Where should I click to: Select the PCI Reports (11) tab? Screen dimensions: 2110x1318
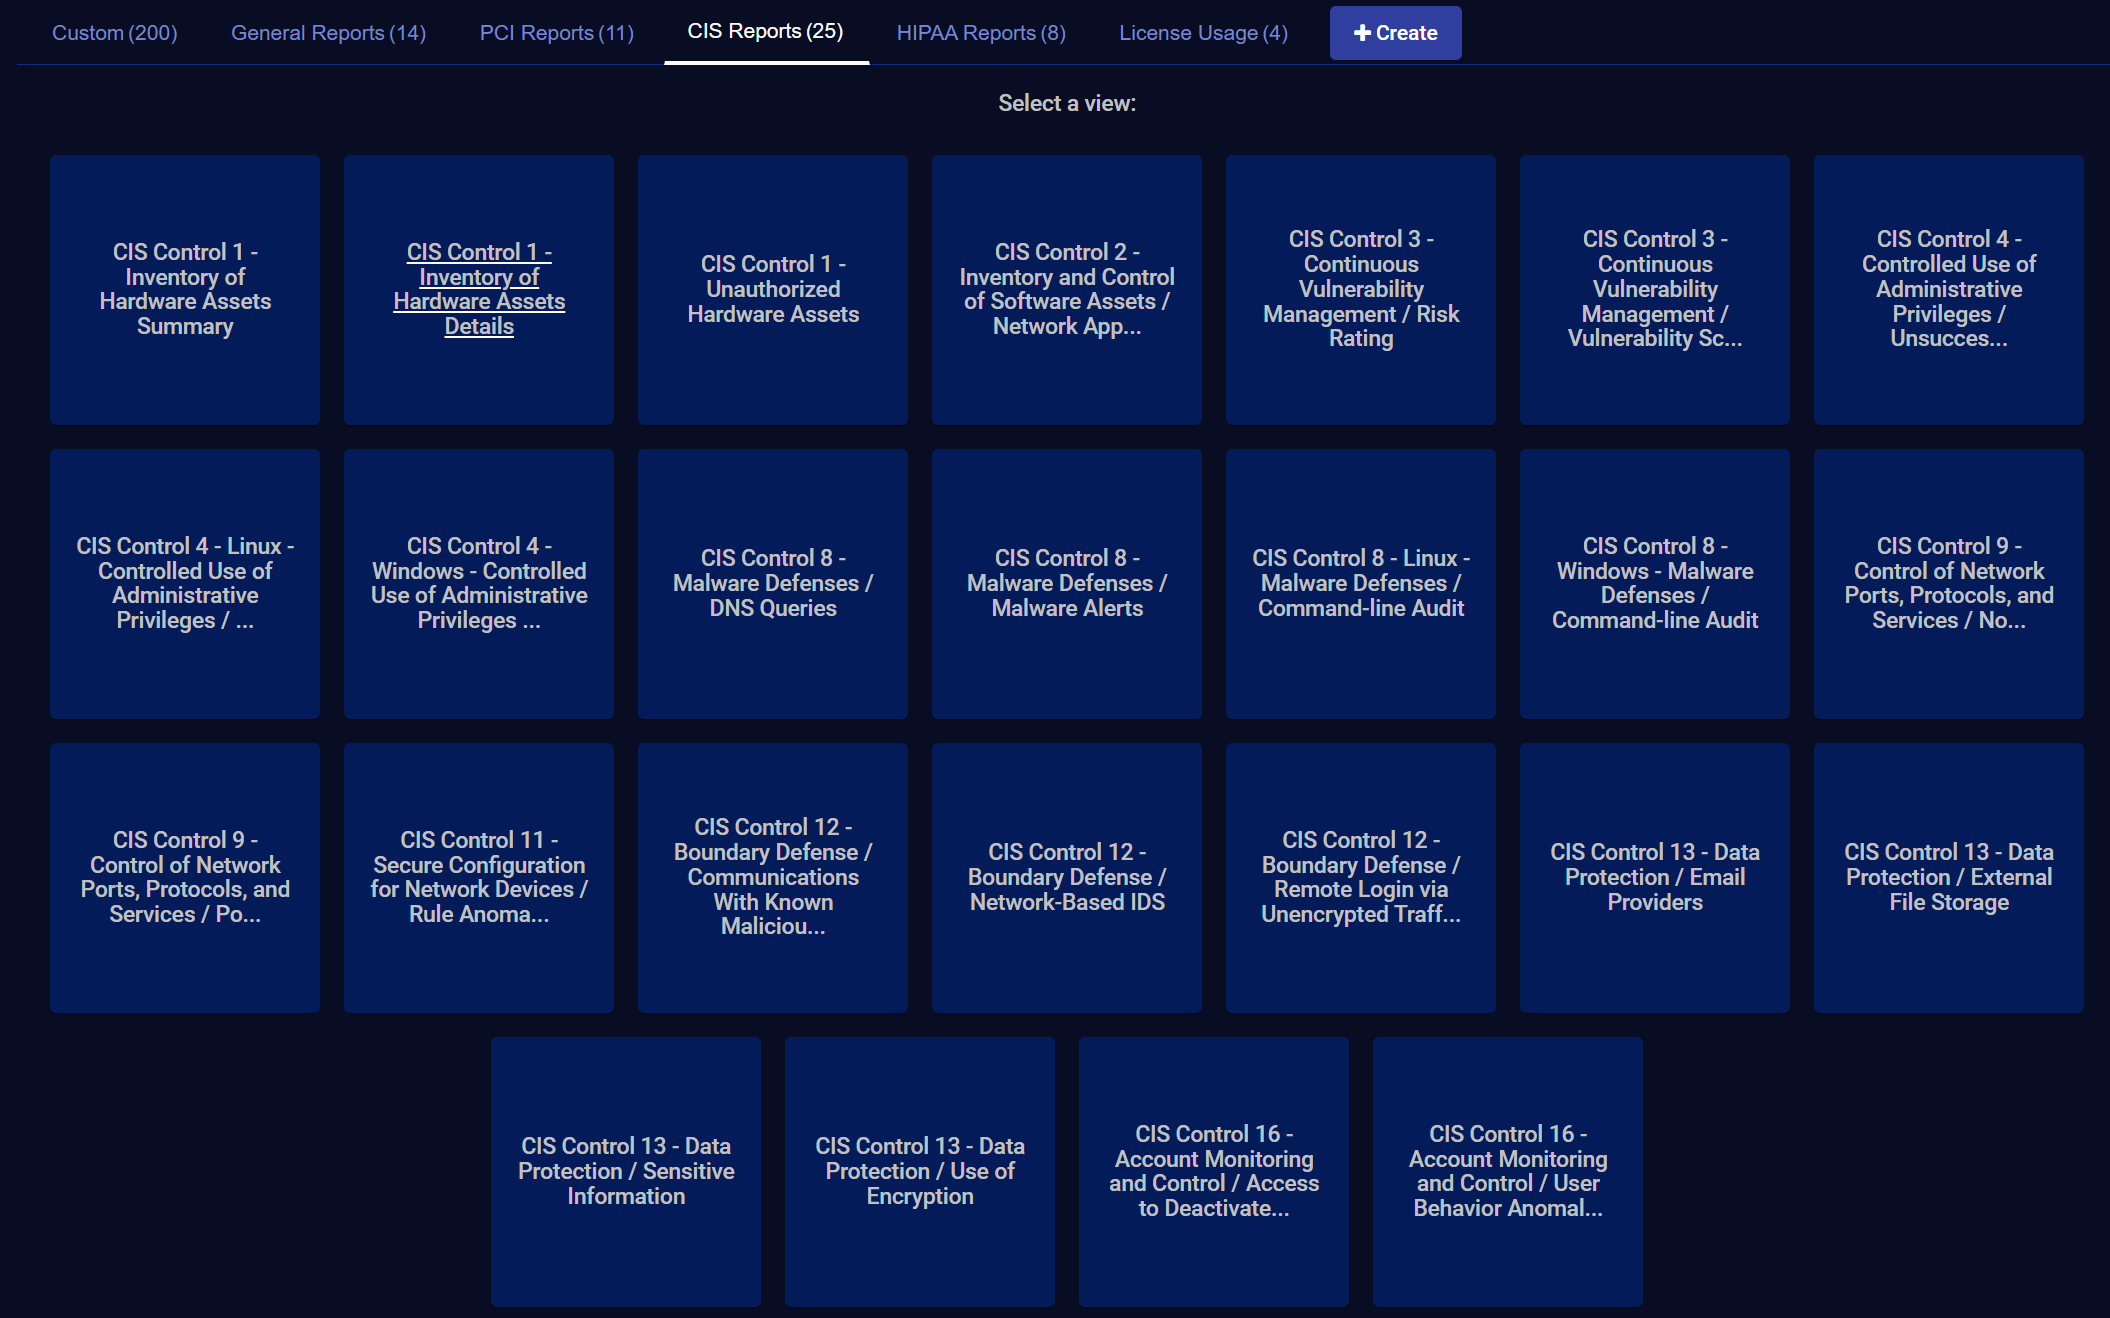556,33
